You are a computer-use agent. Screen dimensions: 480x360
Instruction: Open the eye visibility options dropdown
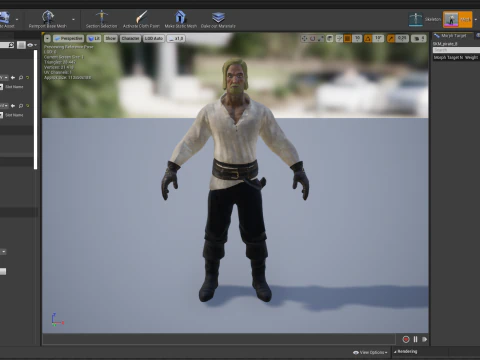[32, 45]
